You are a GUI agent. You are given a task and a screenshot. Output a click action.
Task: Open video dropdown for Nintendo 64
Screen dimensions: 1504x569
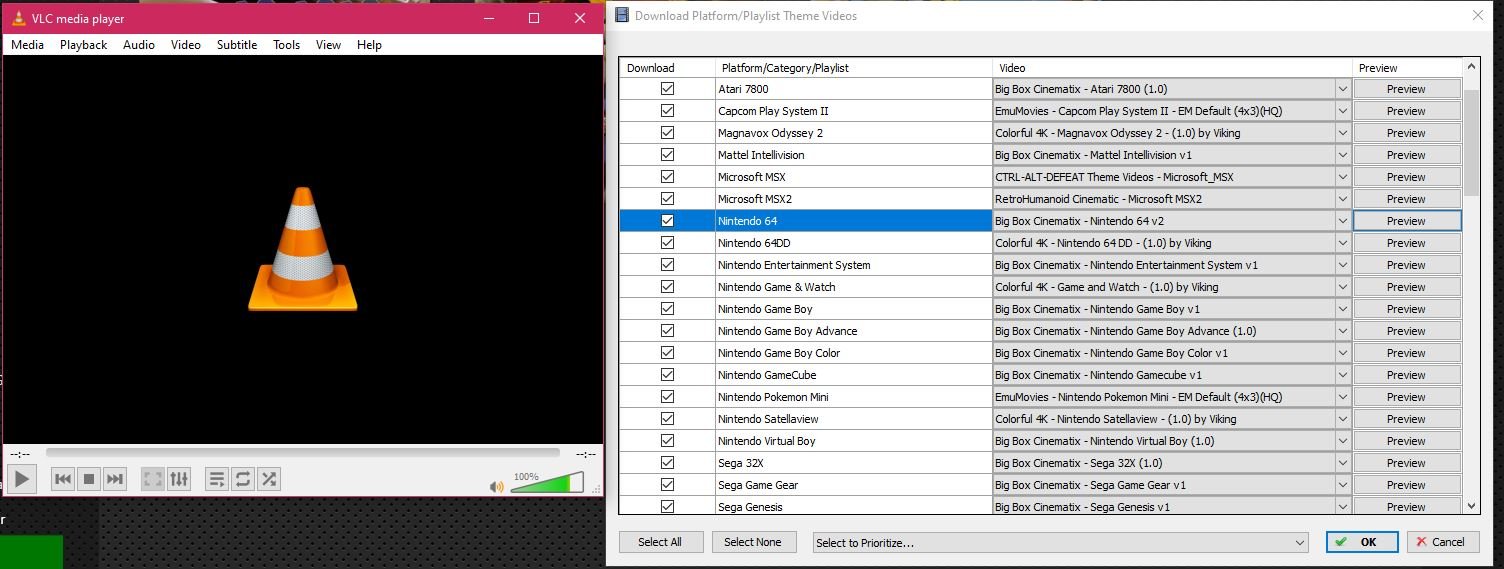(1343, 221)
